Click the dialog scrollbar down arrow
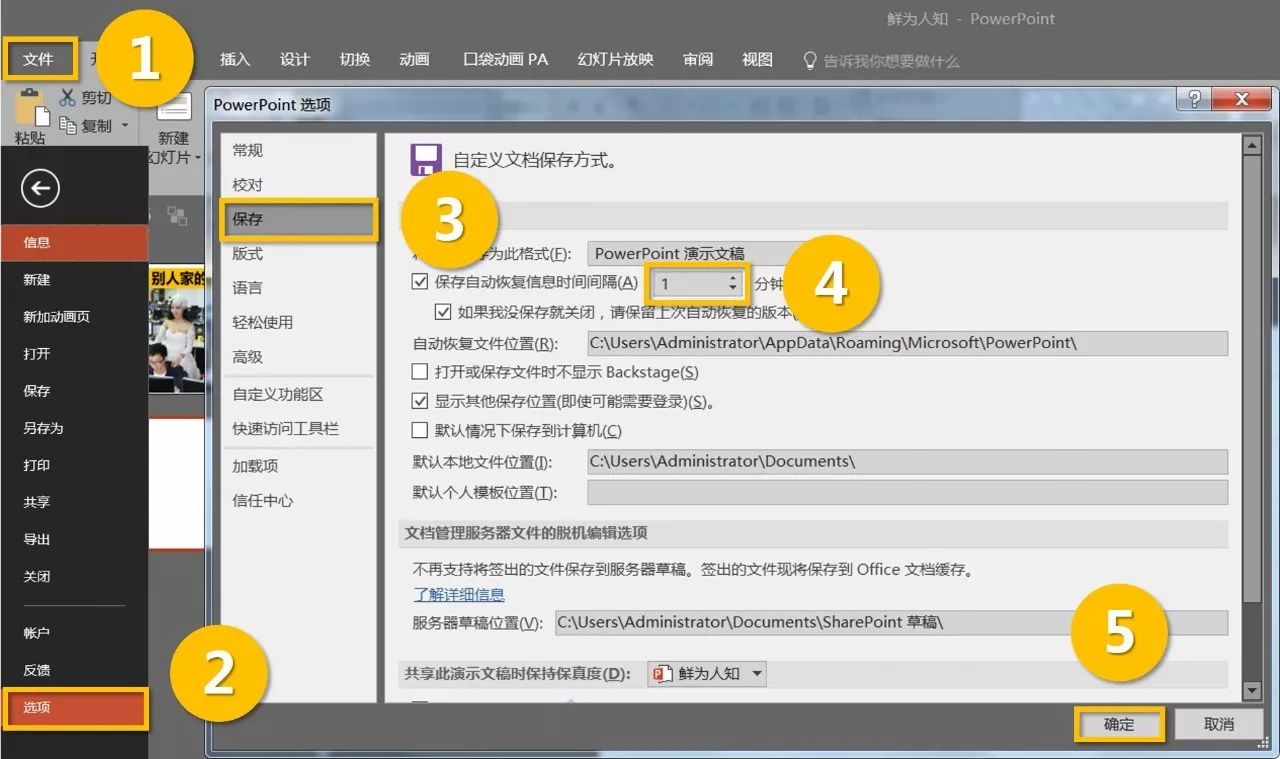The image size is (1280, 759). pyautogui.click(x=1251, y=691)
